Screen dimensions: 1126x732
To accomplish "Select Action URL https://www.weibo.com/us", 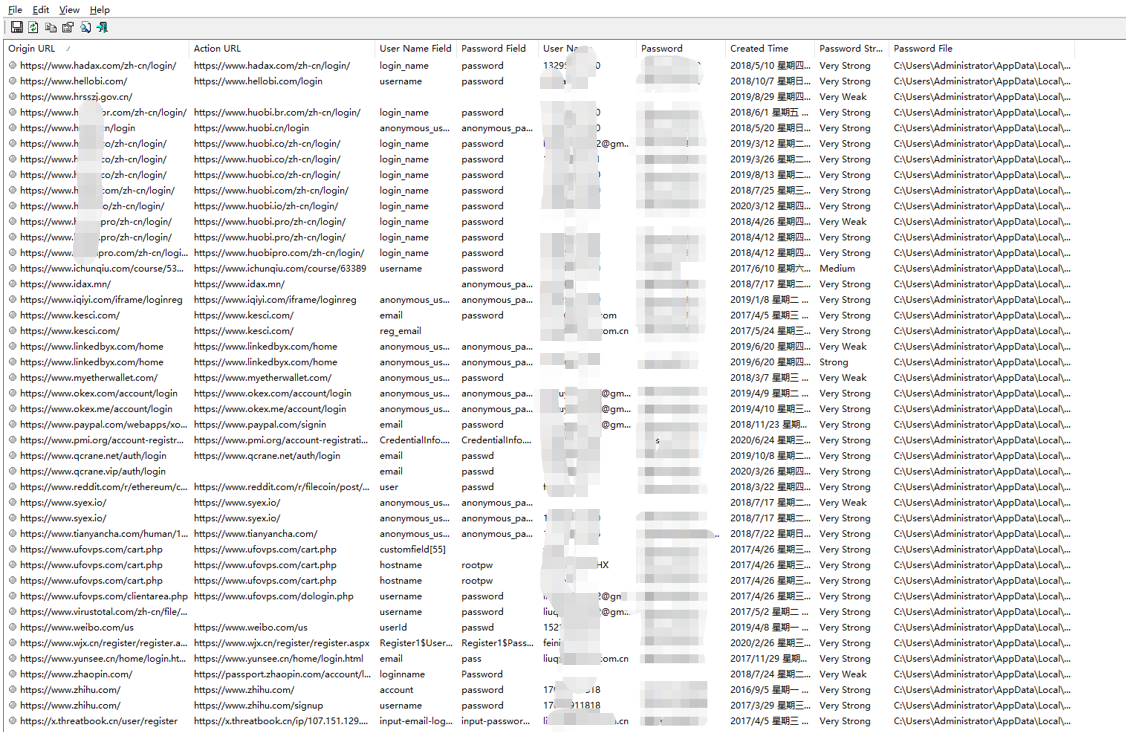I will 250,627.
